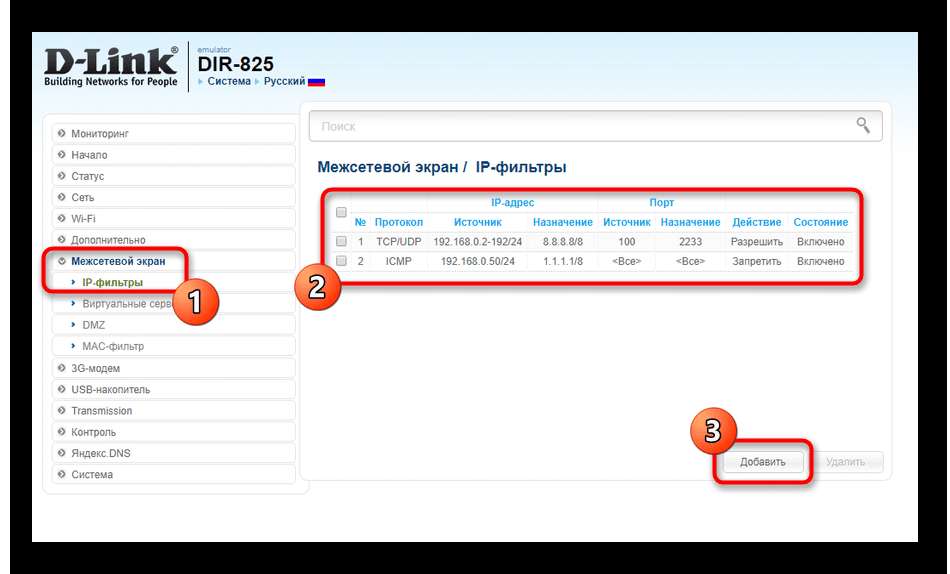Expand the 3G-модем menu section
The height and width of the screenshot is (574, 950).
(174, 368)
